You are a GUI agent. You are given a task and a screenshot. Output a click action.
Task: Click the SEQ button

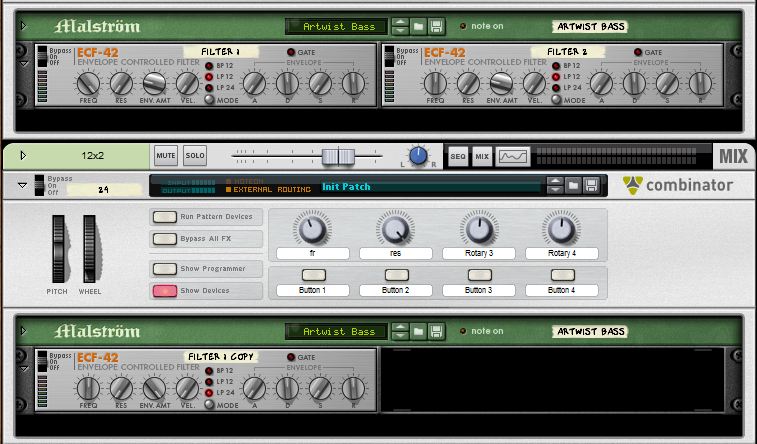click(x=458, y=156)
